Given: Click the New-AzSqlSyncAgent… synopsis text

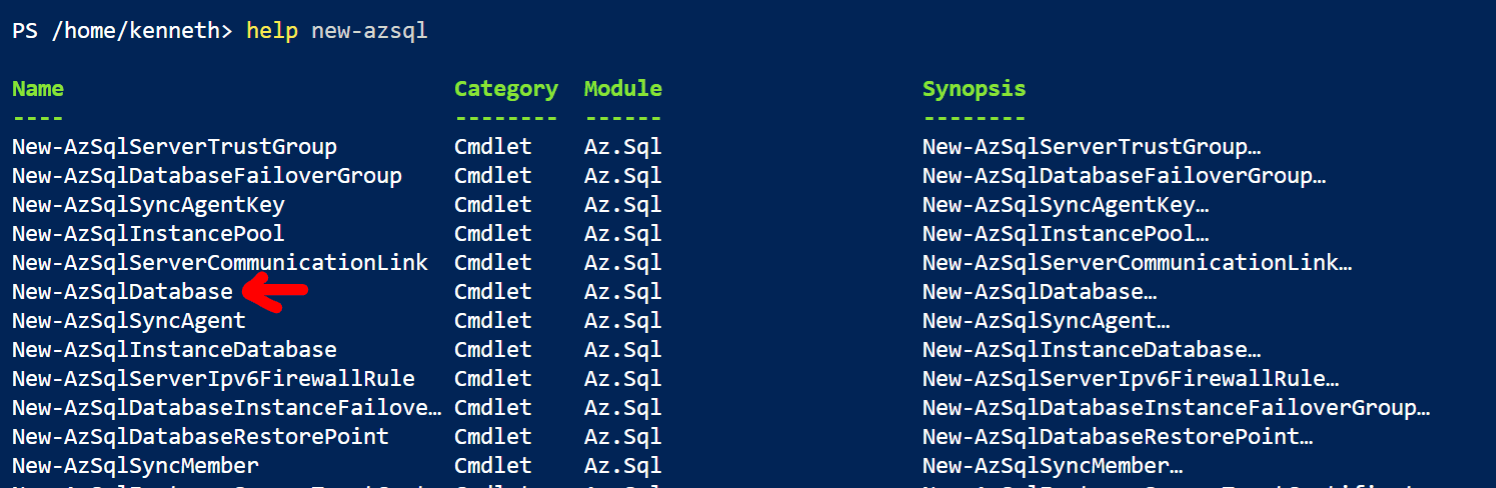Looking at the screenshot, I should tap(1046, 321).
